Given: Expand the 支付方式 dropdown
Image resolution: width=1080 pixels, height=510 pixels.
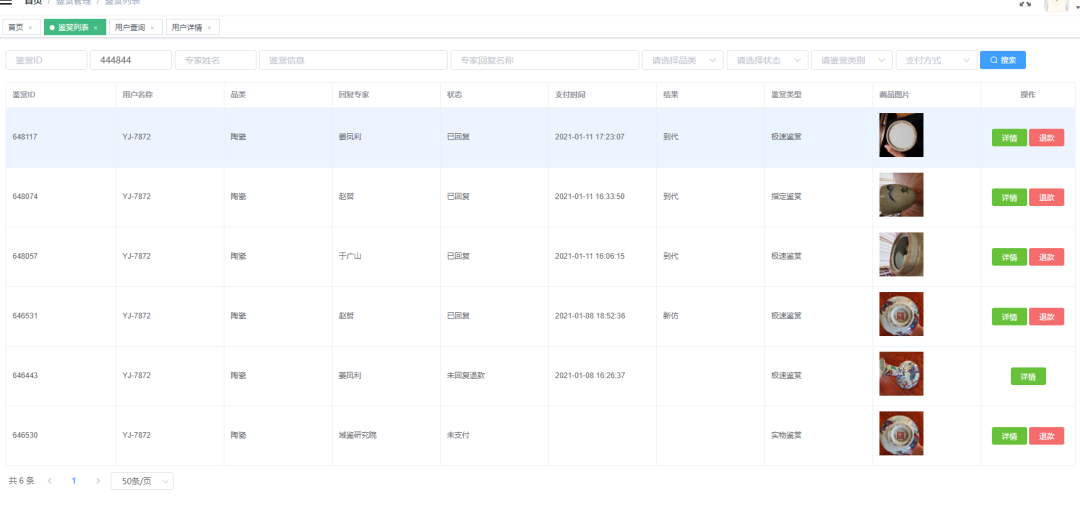Looking at the screenshot, I should (x=937, y=60).
